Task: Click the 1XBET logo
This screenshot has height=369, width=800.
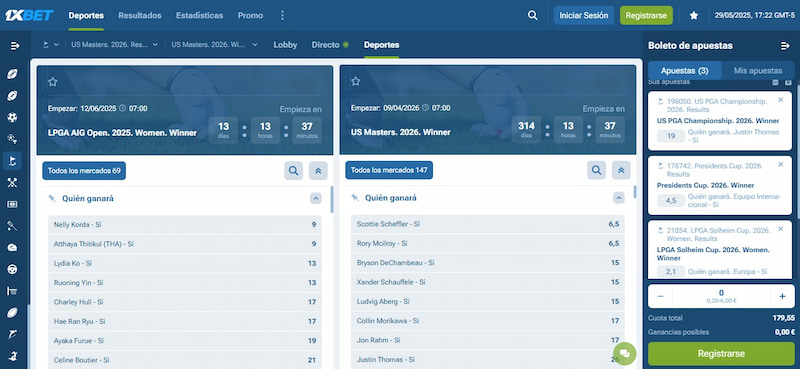Action: tap(29, 15)
